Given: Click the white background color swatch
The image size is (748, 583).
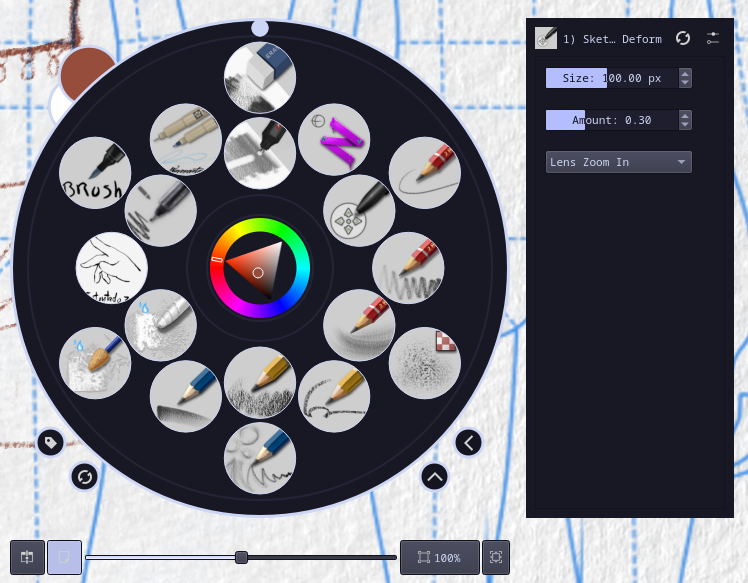Looking at the screenshot, I should 57,106.
